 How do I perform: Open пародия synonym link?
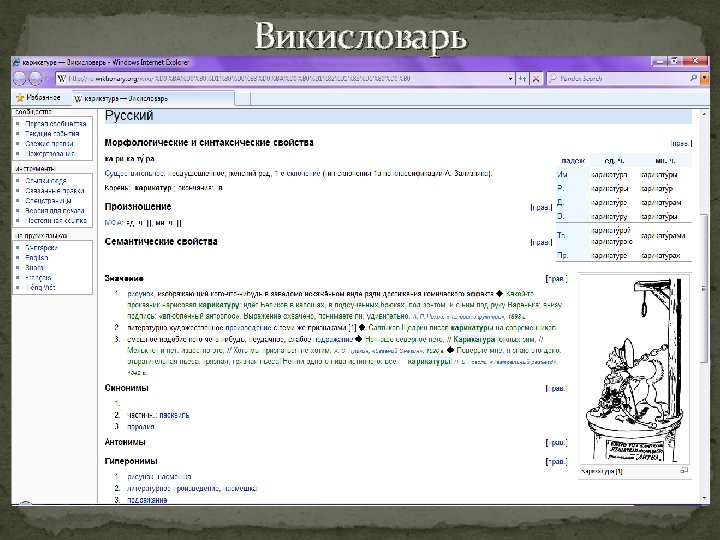click(x=141, y=427)
